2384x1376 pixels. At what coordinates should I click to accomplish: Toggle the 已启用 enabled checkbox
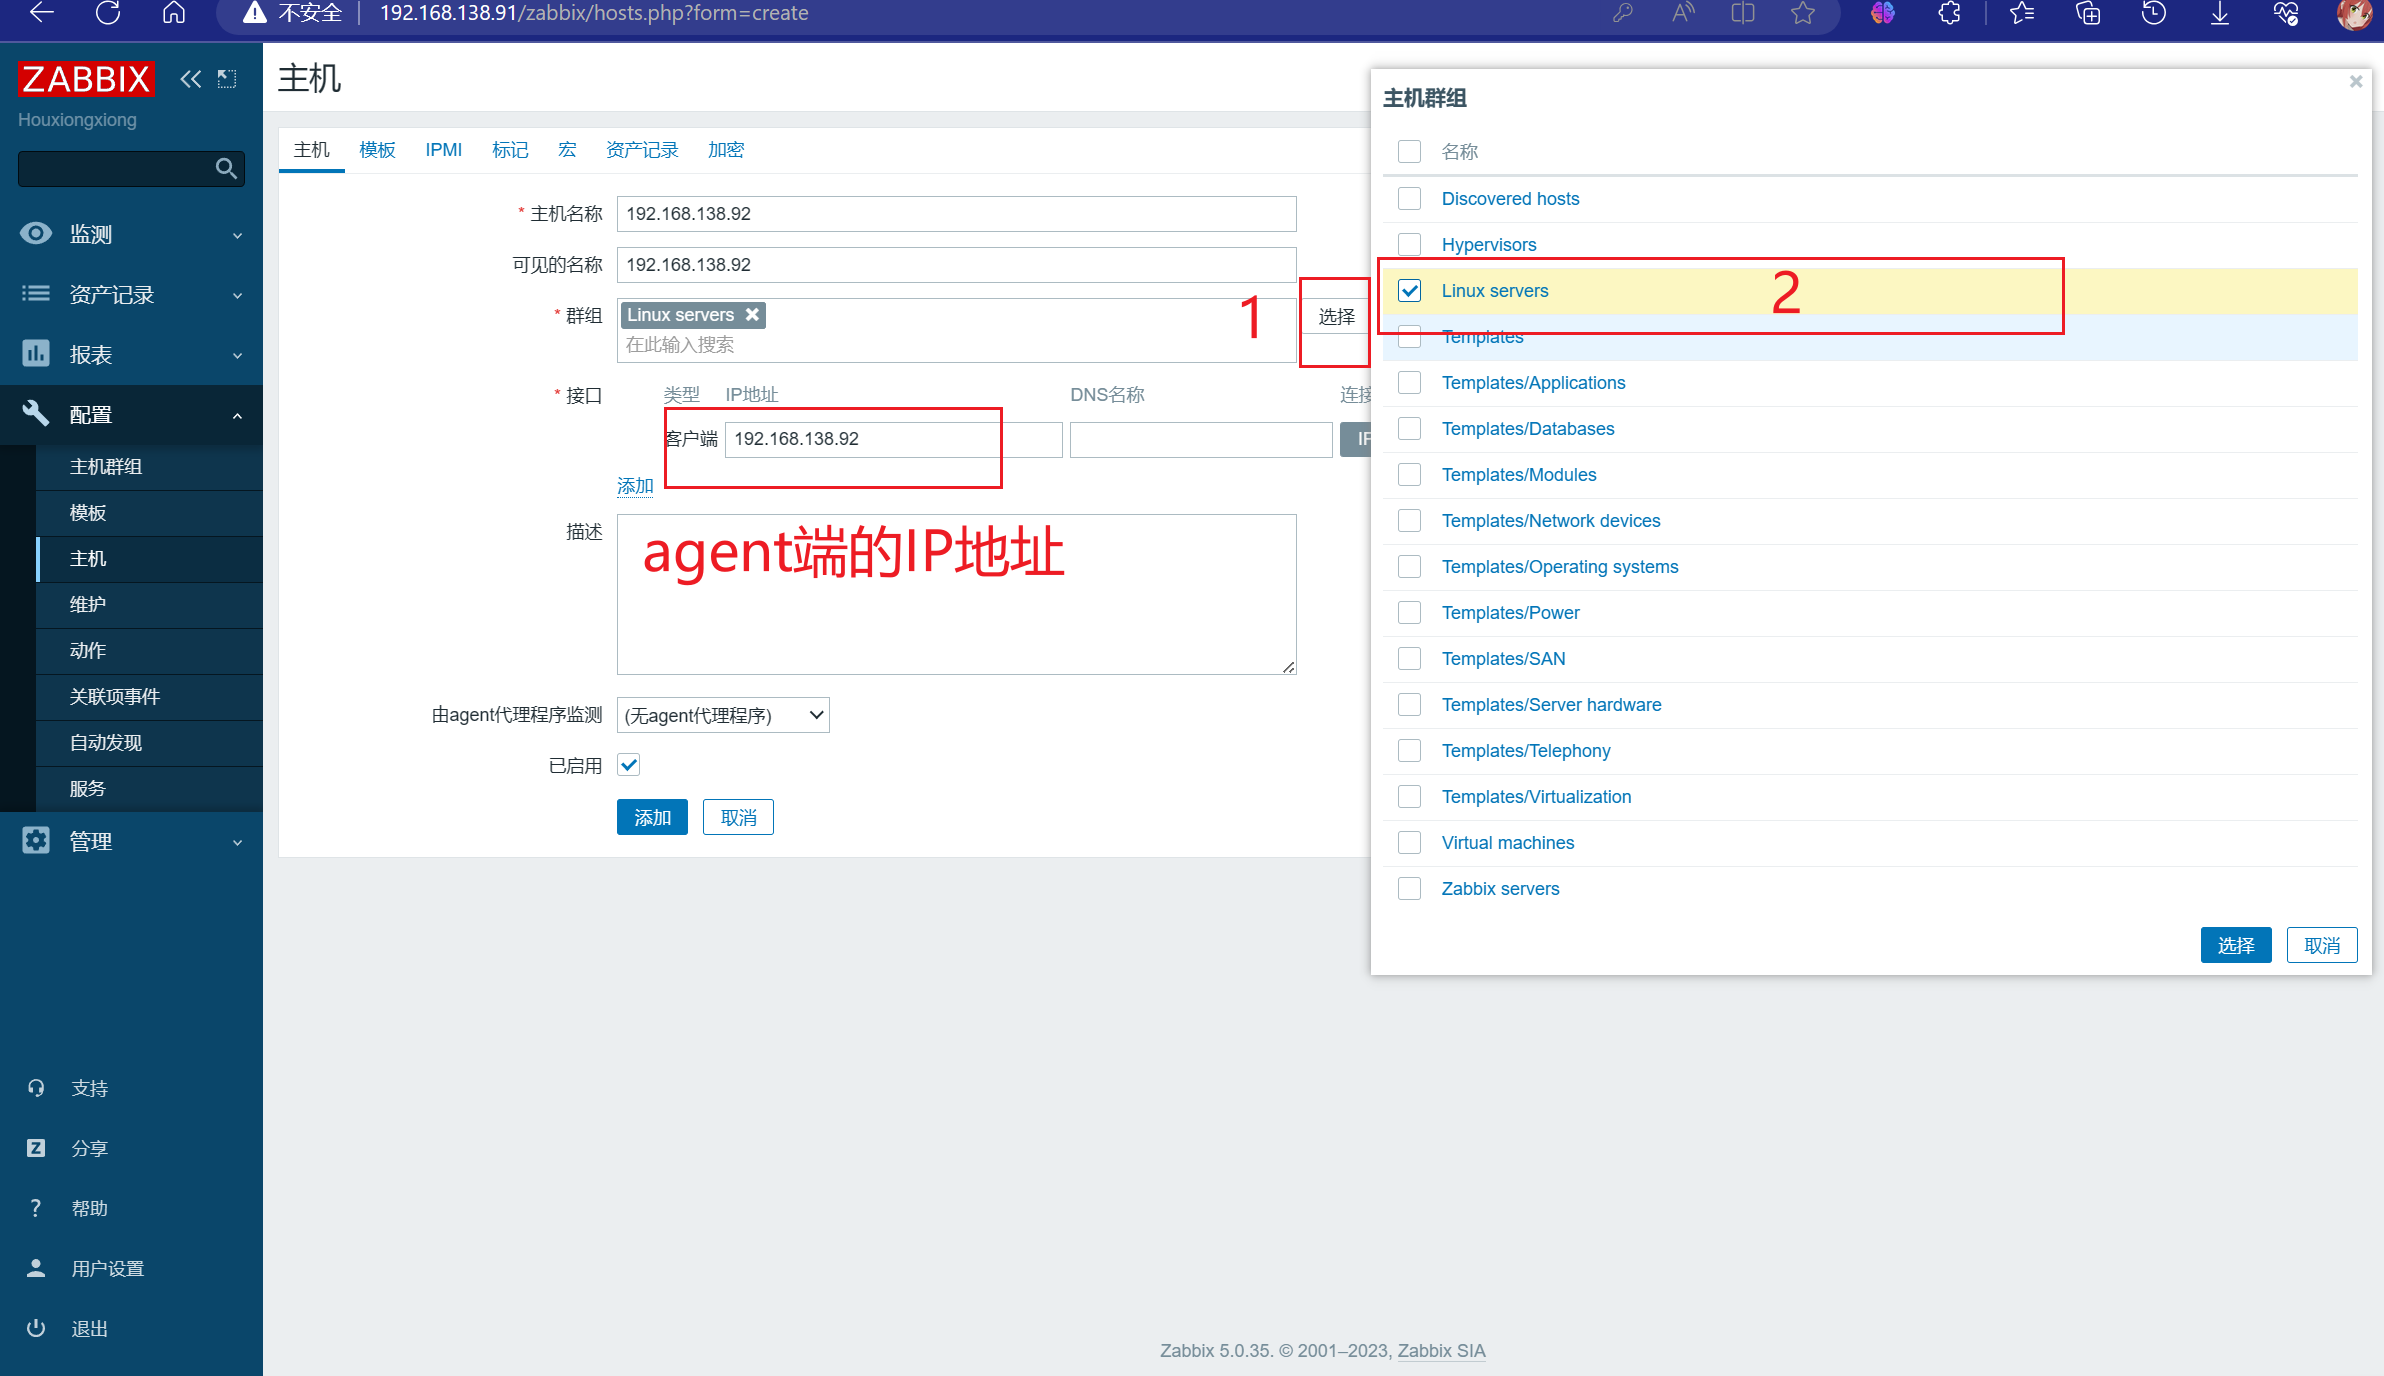point(629,765)
